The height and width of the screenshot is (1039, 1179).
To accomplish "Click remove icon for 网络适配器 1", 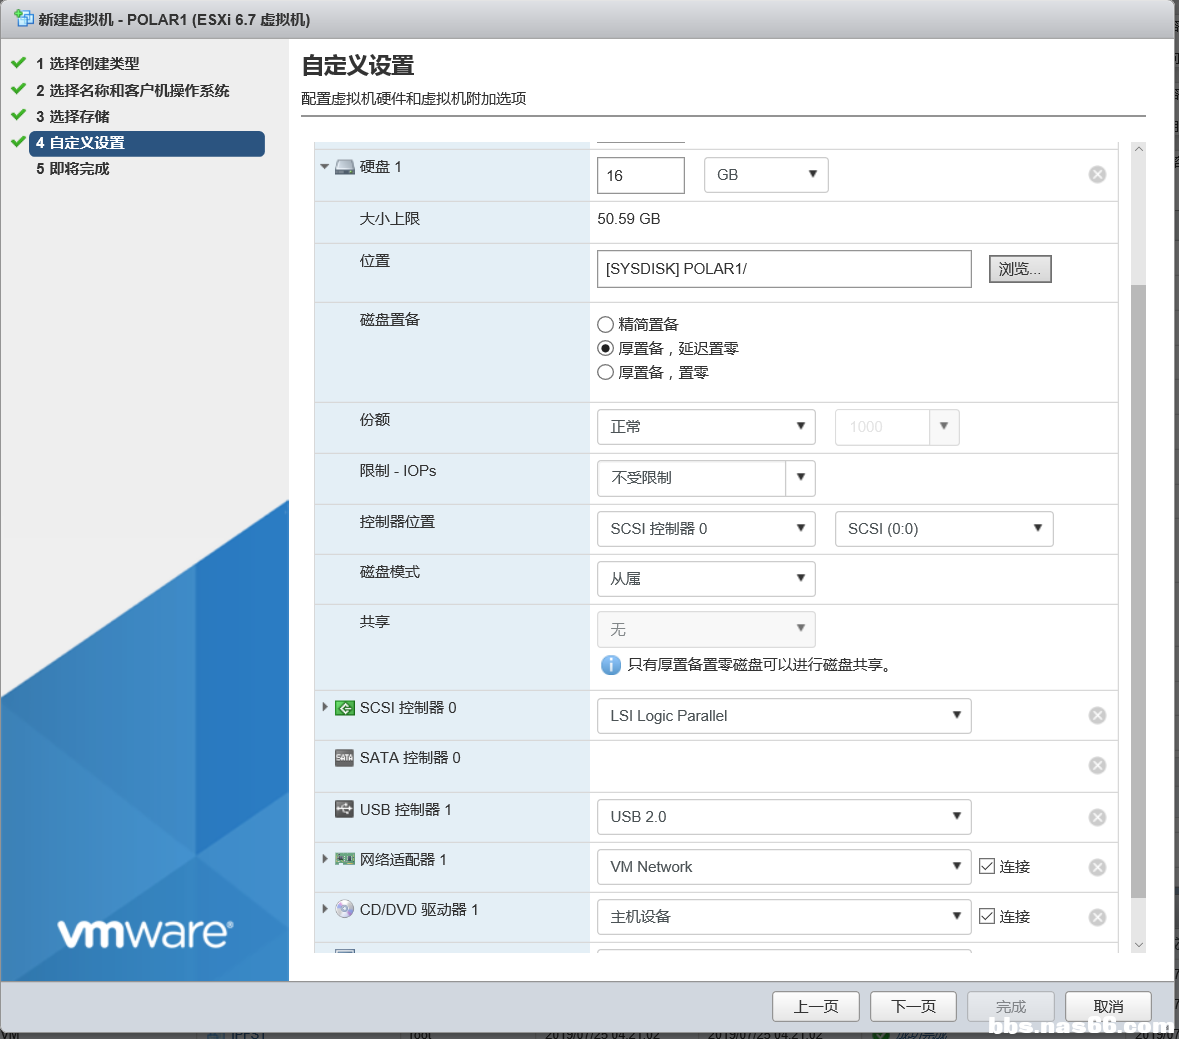I will (1097, 868).
